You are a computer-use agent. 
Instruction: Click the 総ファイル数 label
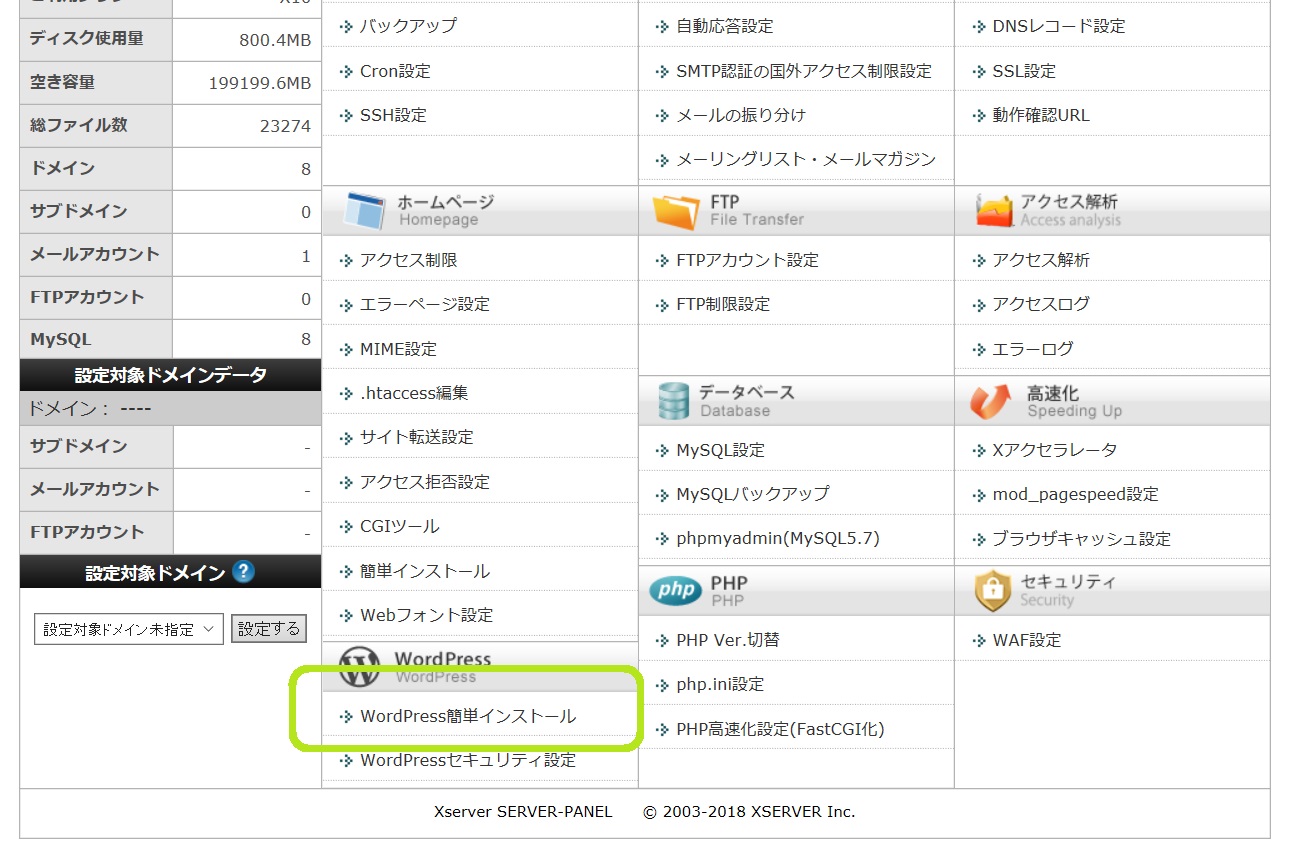(78, 125)
